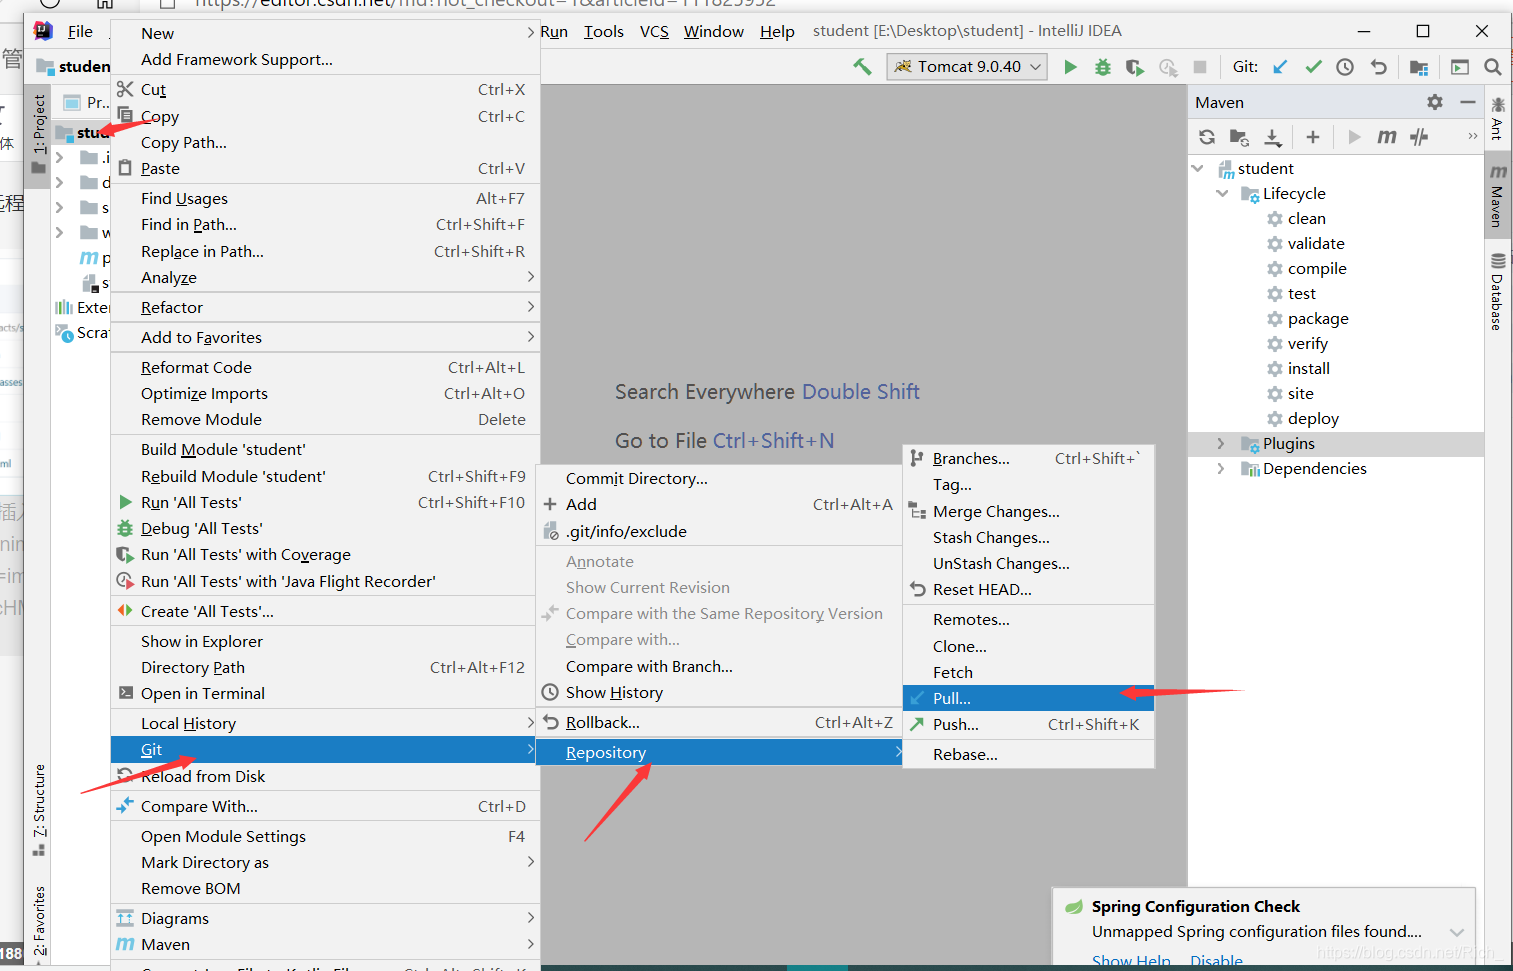Click Branches... menu entry
Viewport: 1513px width, 971px height.
click(x=1028, y=458)
